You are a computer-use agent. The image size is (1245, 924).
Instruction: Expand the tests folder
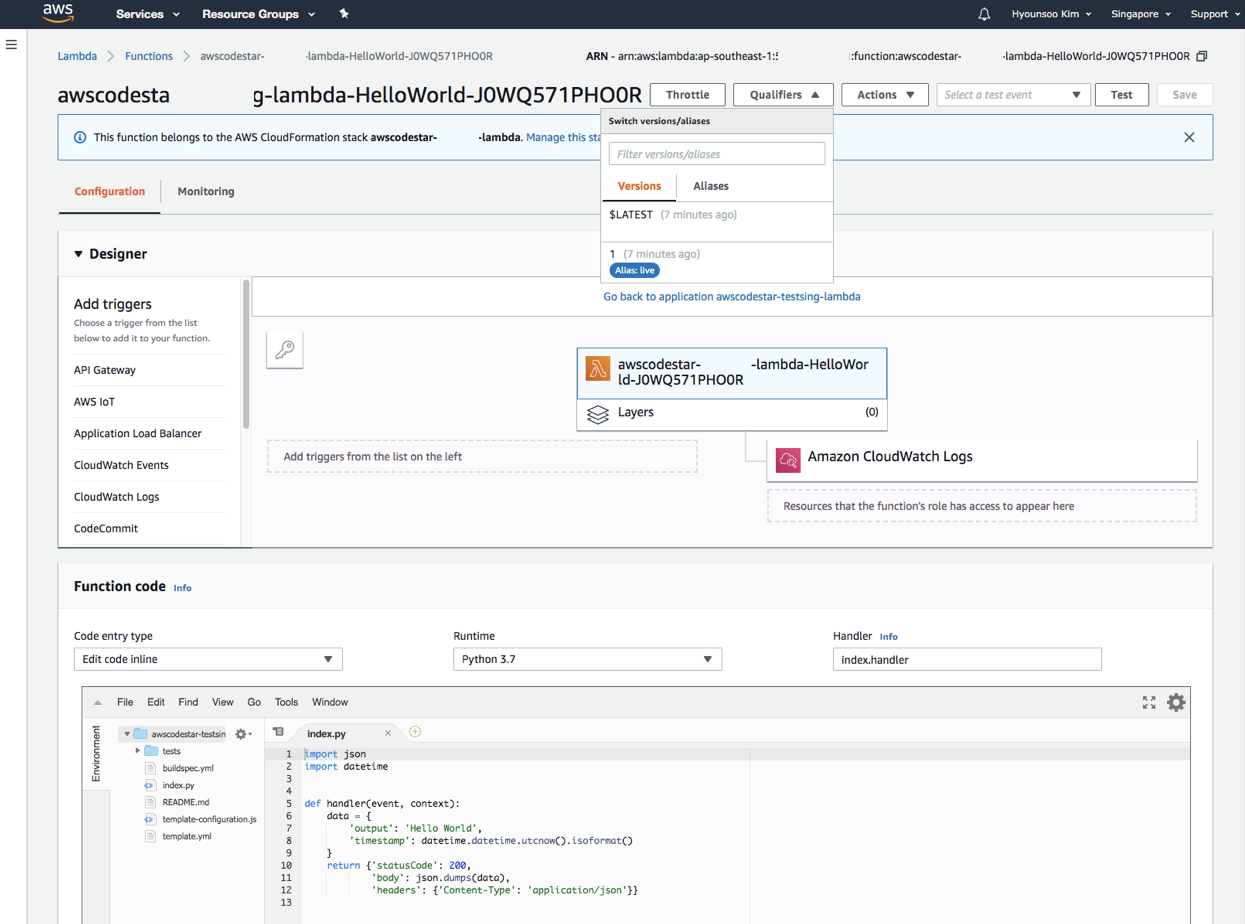138,751
